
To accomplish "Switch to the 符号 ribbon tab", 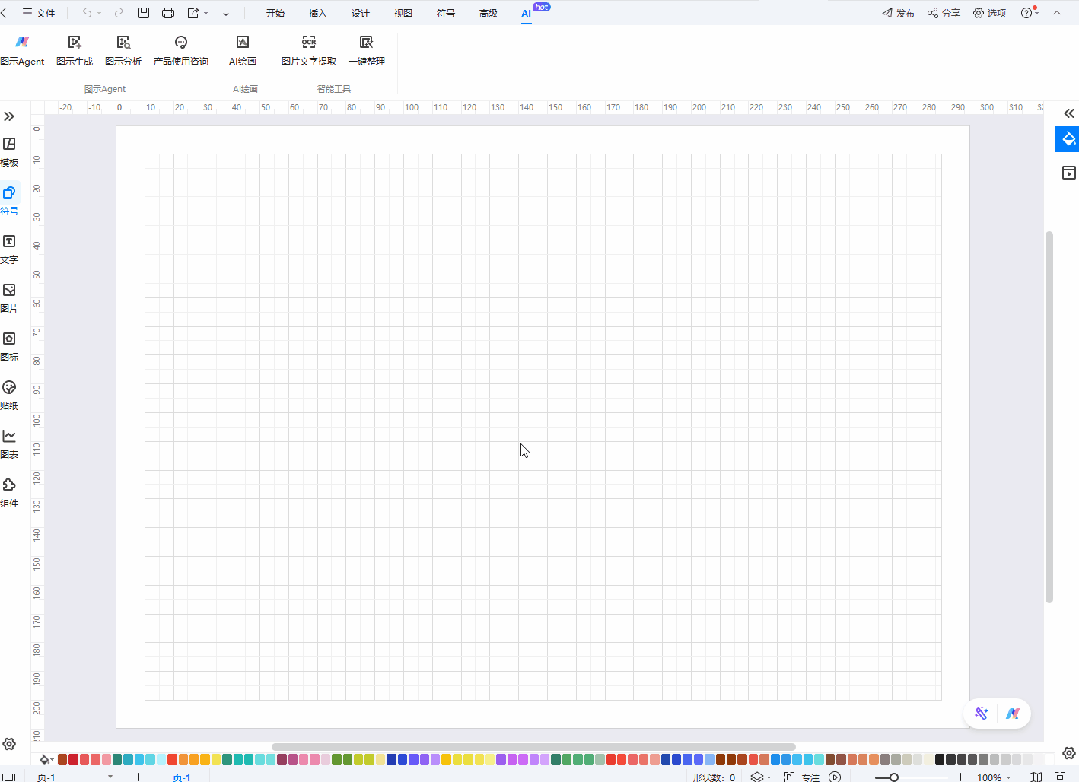I will [x=446, y=12].
